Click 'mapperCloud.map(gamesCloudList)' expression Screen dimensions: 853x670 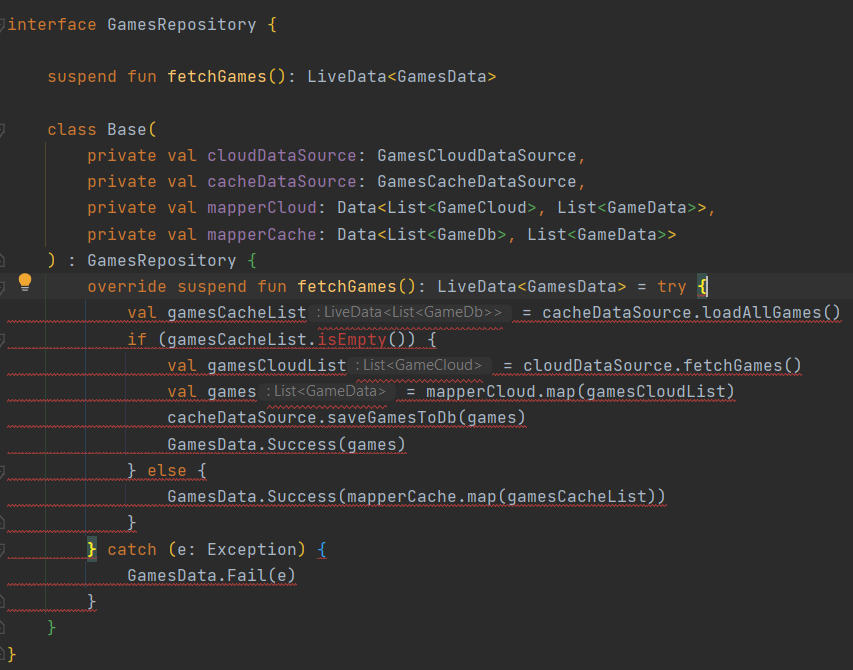tap(580, 392)
